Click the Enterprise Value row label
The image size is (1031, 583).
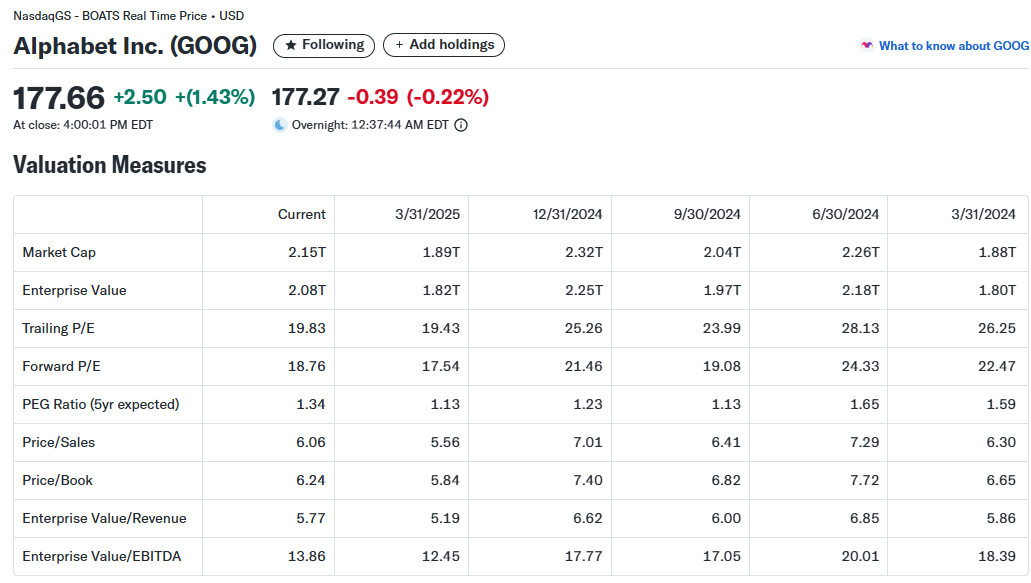[74, 291]
